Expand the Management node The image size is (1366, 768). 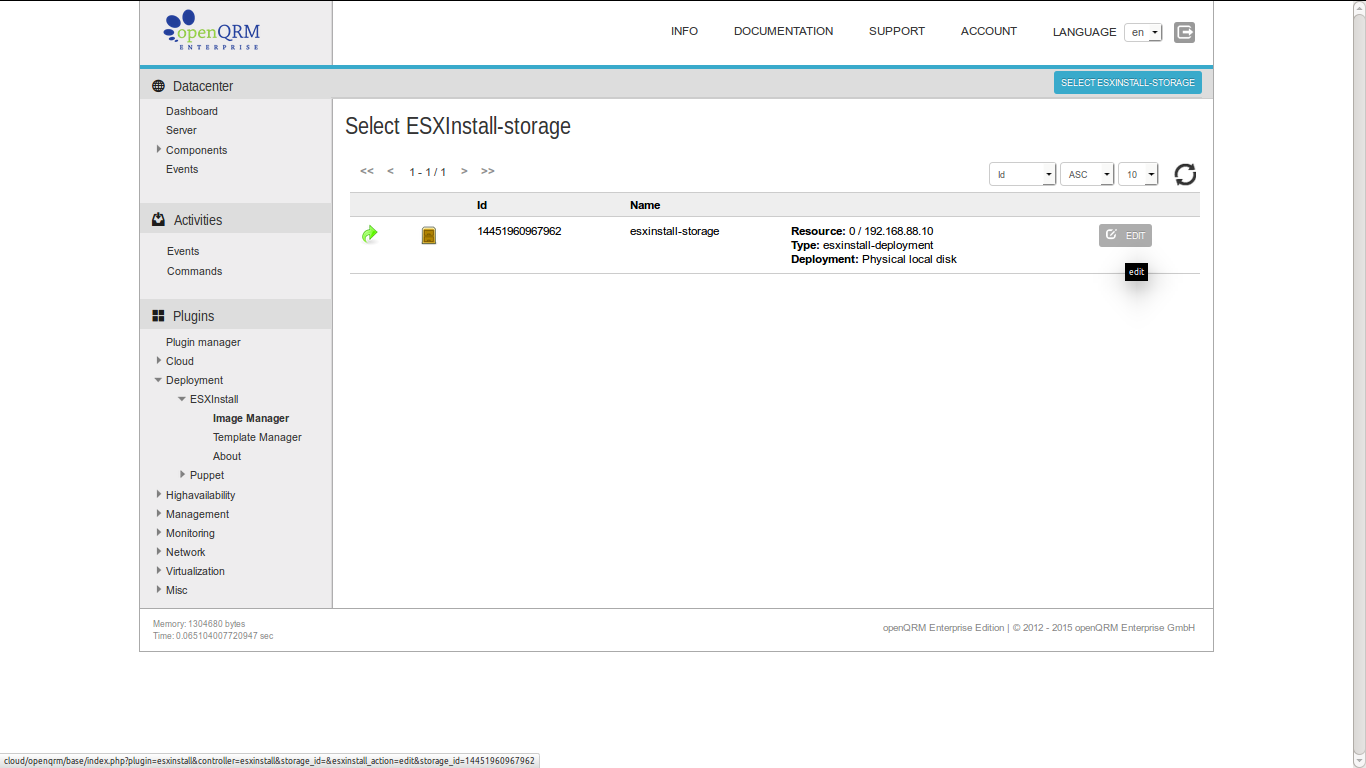pyautogui.click(x=159, y=513)
